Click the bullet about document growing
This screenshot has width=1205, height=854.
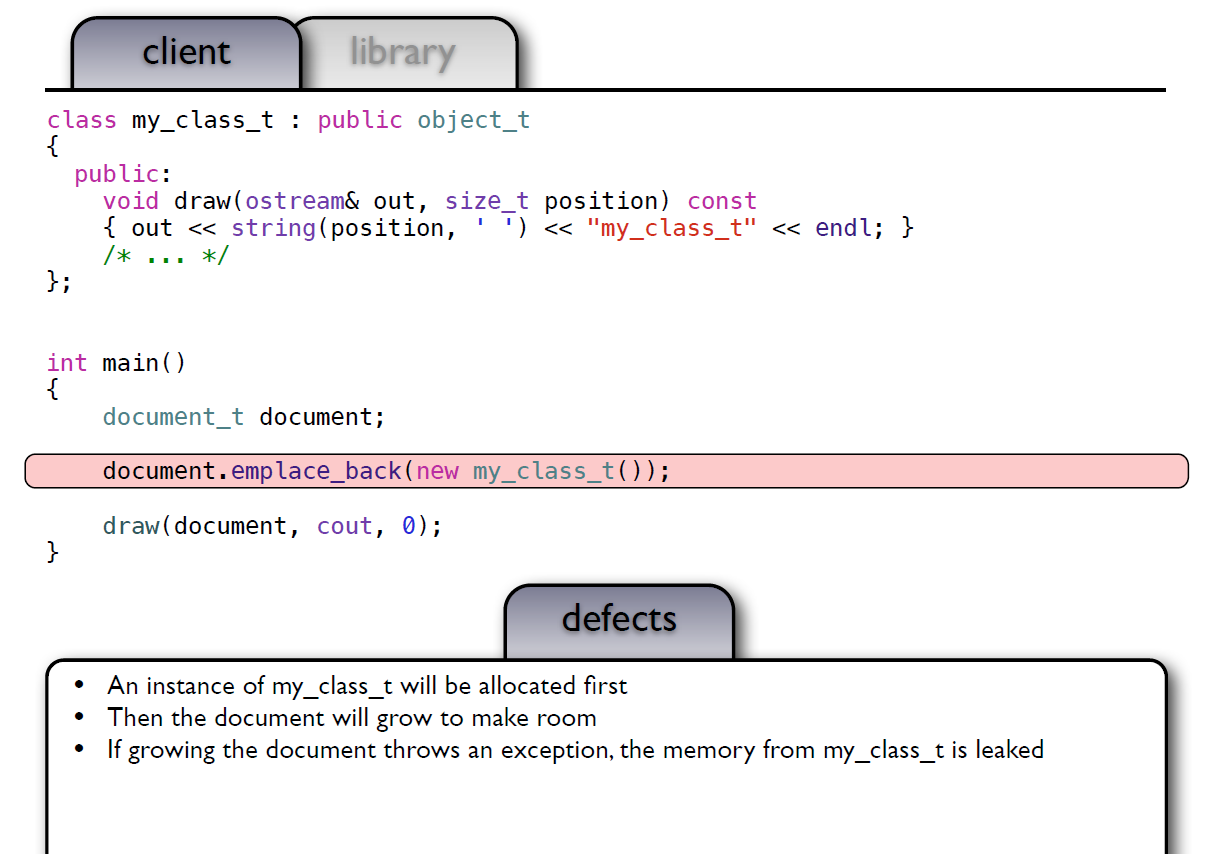click(351, 718)
